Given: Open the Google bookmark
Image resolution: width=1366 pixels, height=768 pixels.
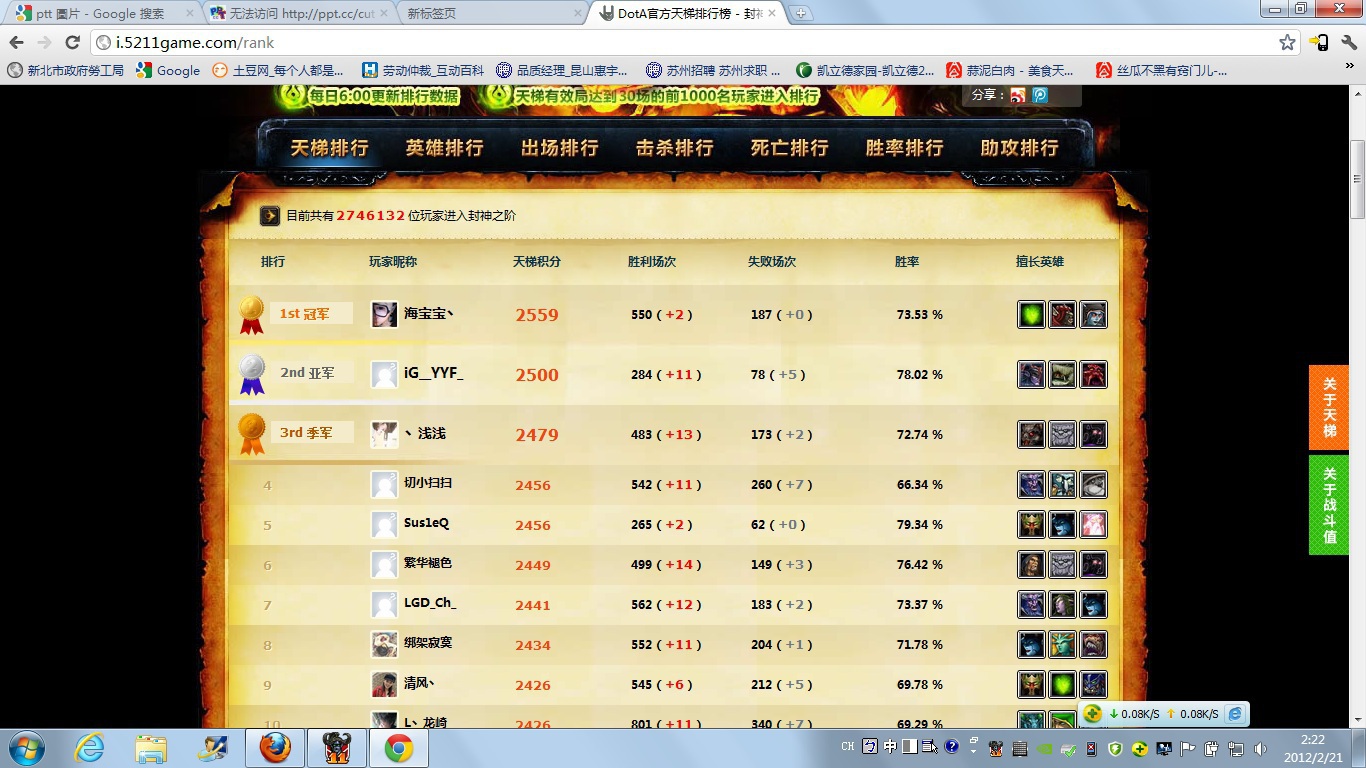Looking at the screenshot, I should [x=168, y=70].
